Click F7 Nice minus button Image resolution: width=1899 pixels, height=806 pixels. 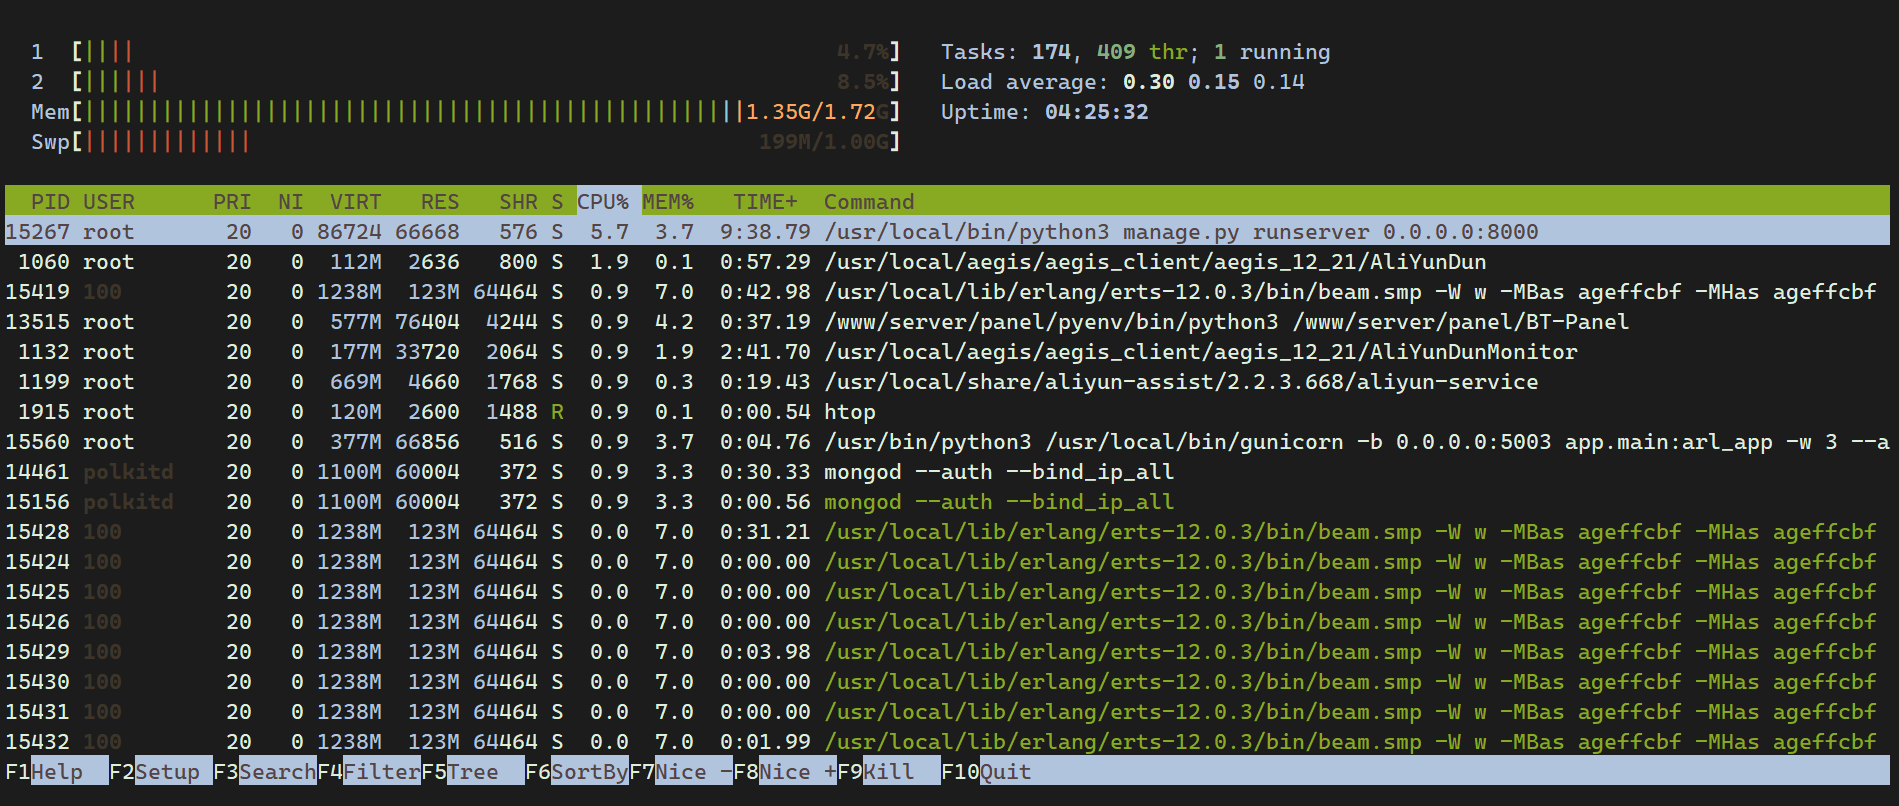pos(680,772)
